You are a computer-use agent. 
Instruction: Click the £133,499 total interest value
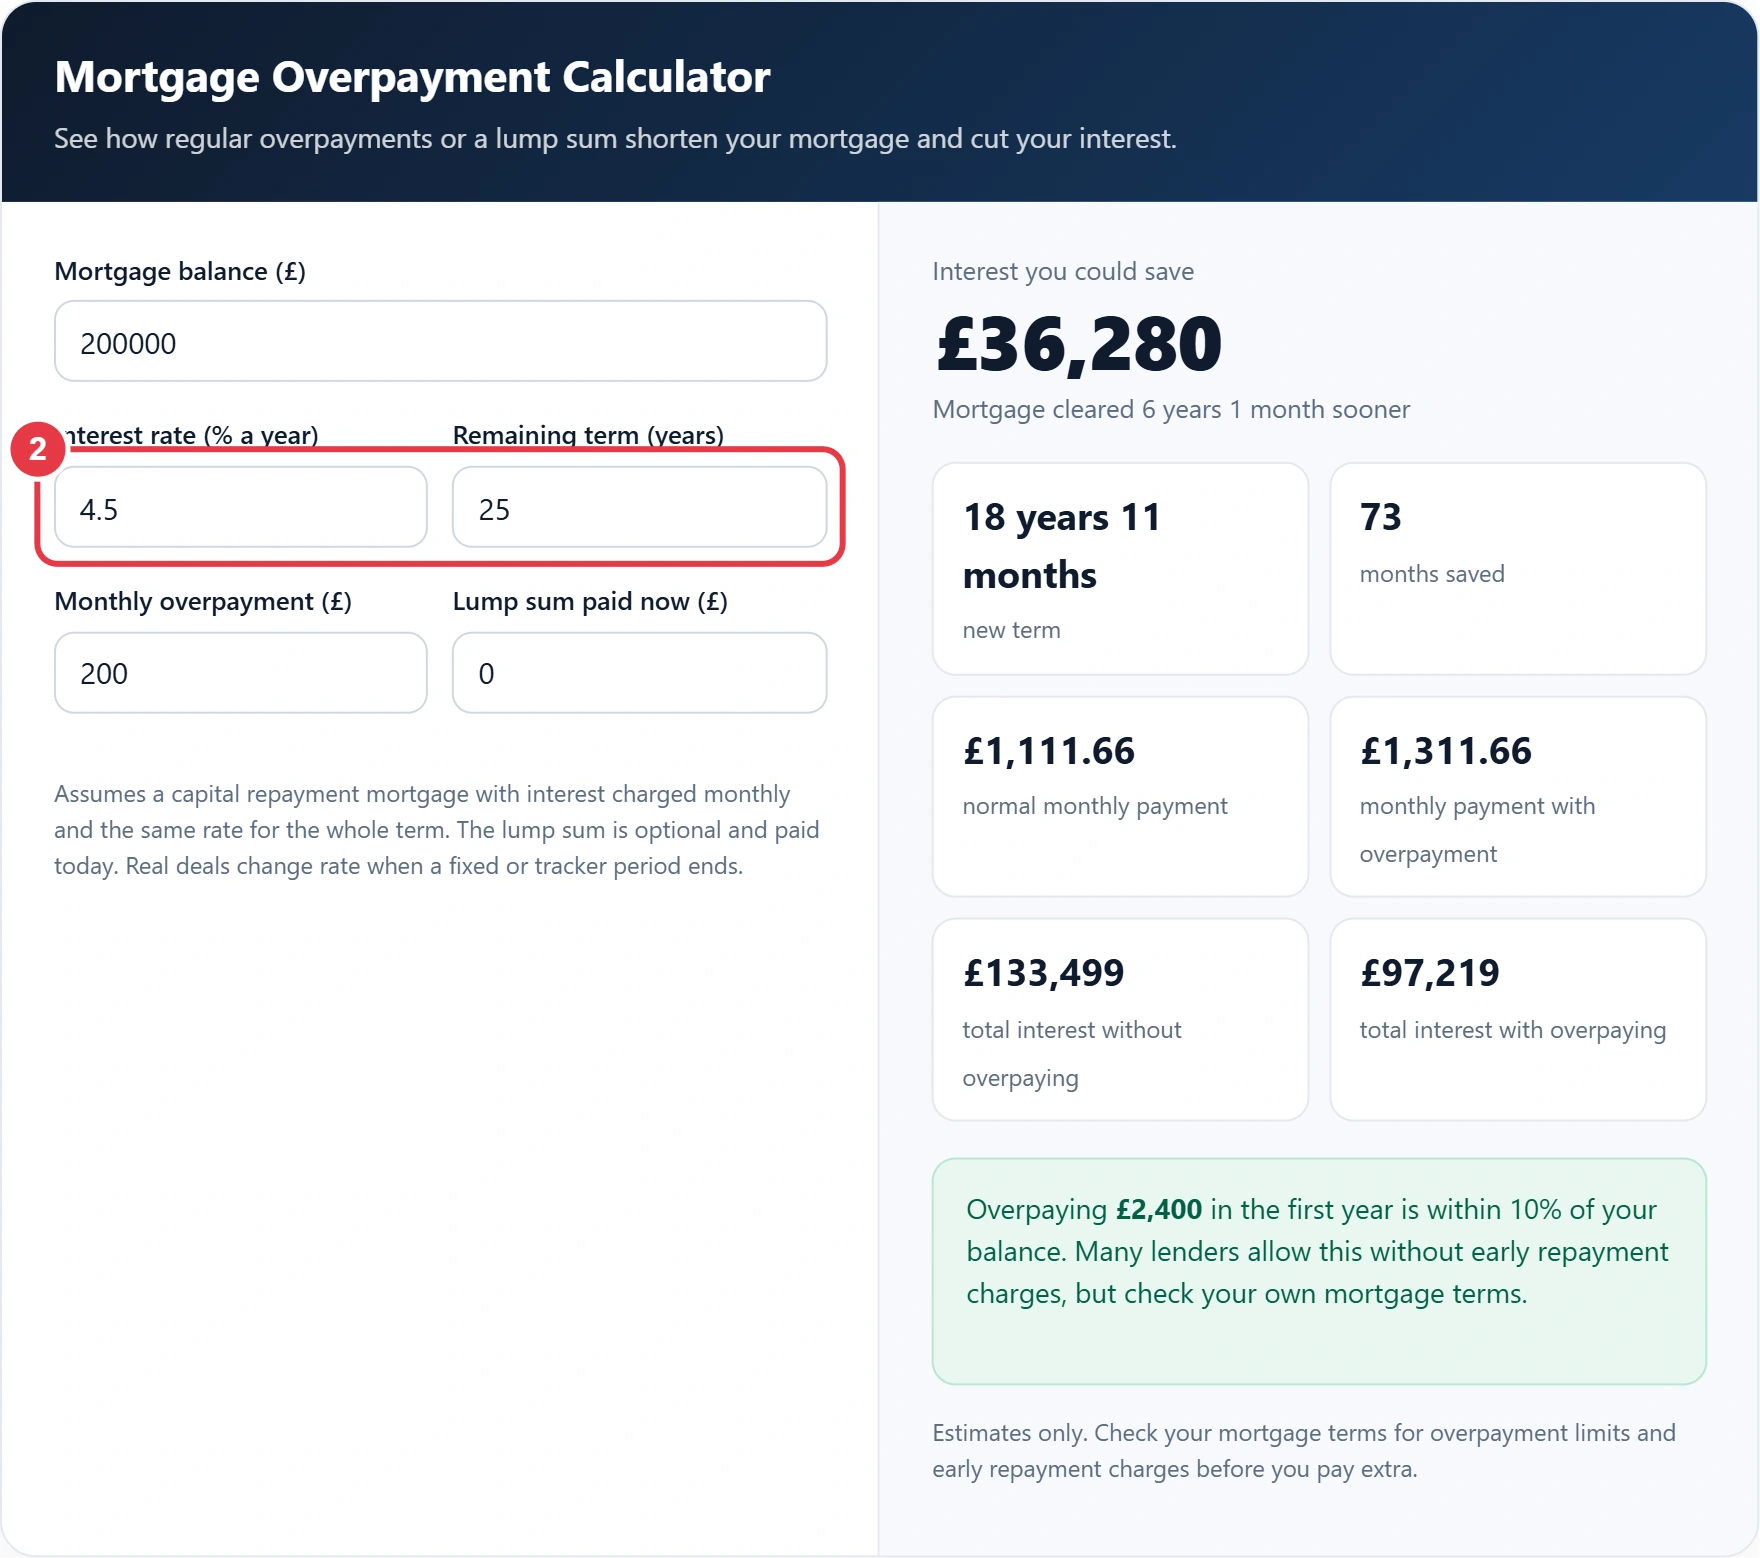(x=1043, y=973)
